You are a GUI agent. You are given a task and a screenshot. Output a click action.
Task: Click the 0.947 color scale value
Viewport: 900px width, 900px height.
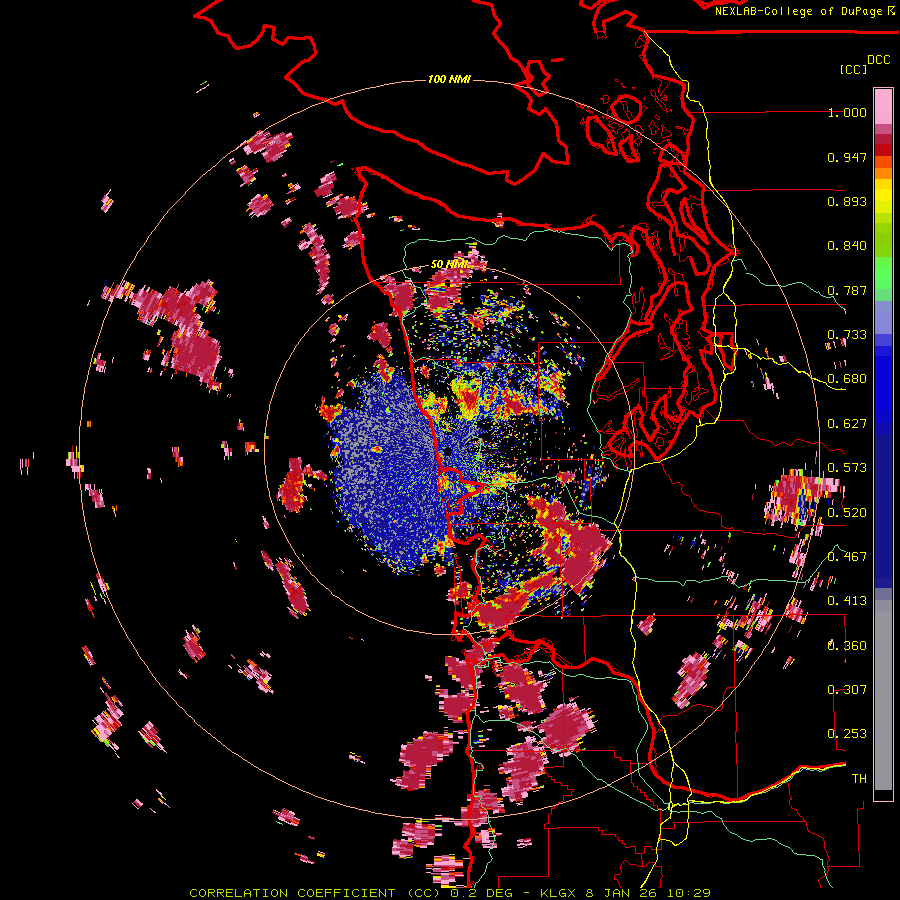tap(847, 157)
